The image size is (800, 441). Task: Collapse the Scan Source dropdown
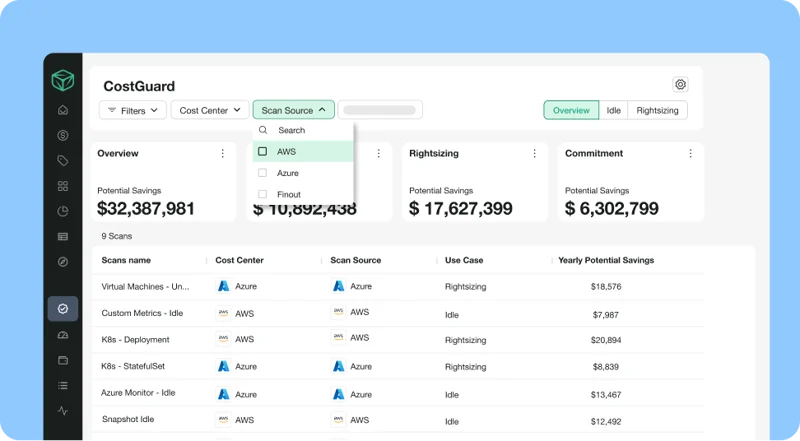pyautogui.click(x=293, y=111)
